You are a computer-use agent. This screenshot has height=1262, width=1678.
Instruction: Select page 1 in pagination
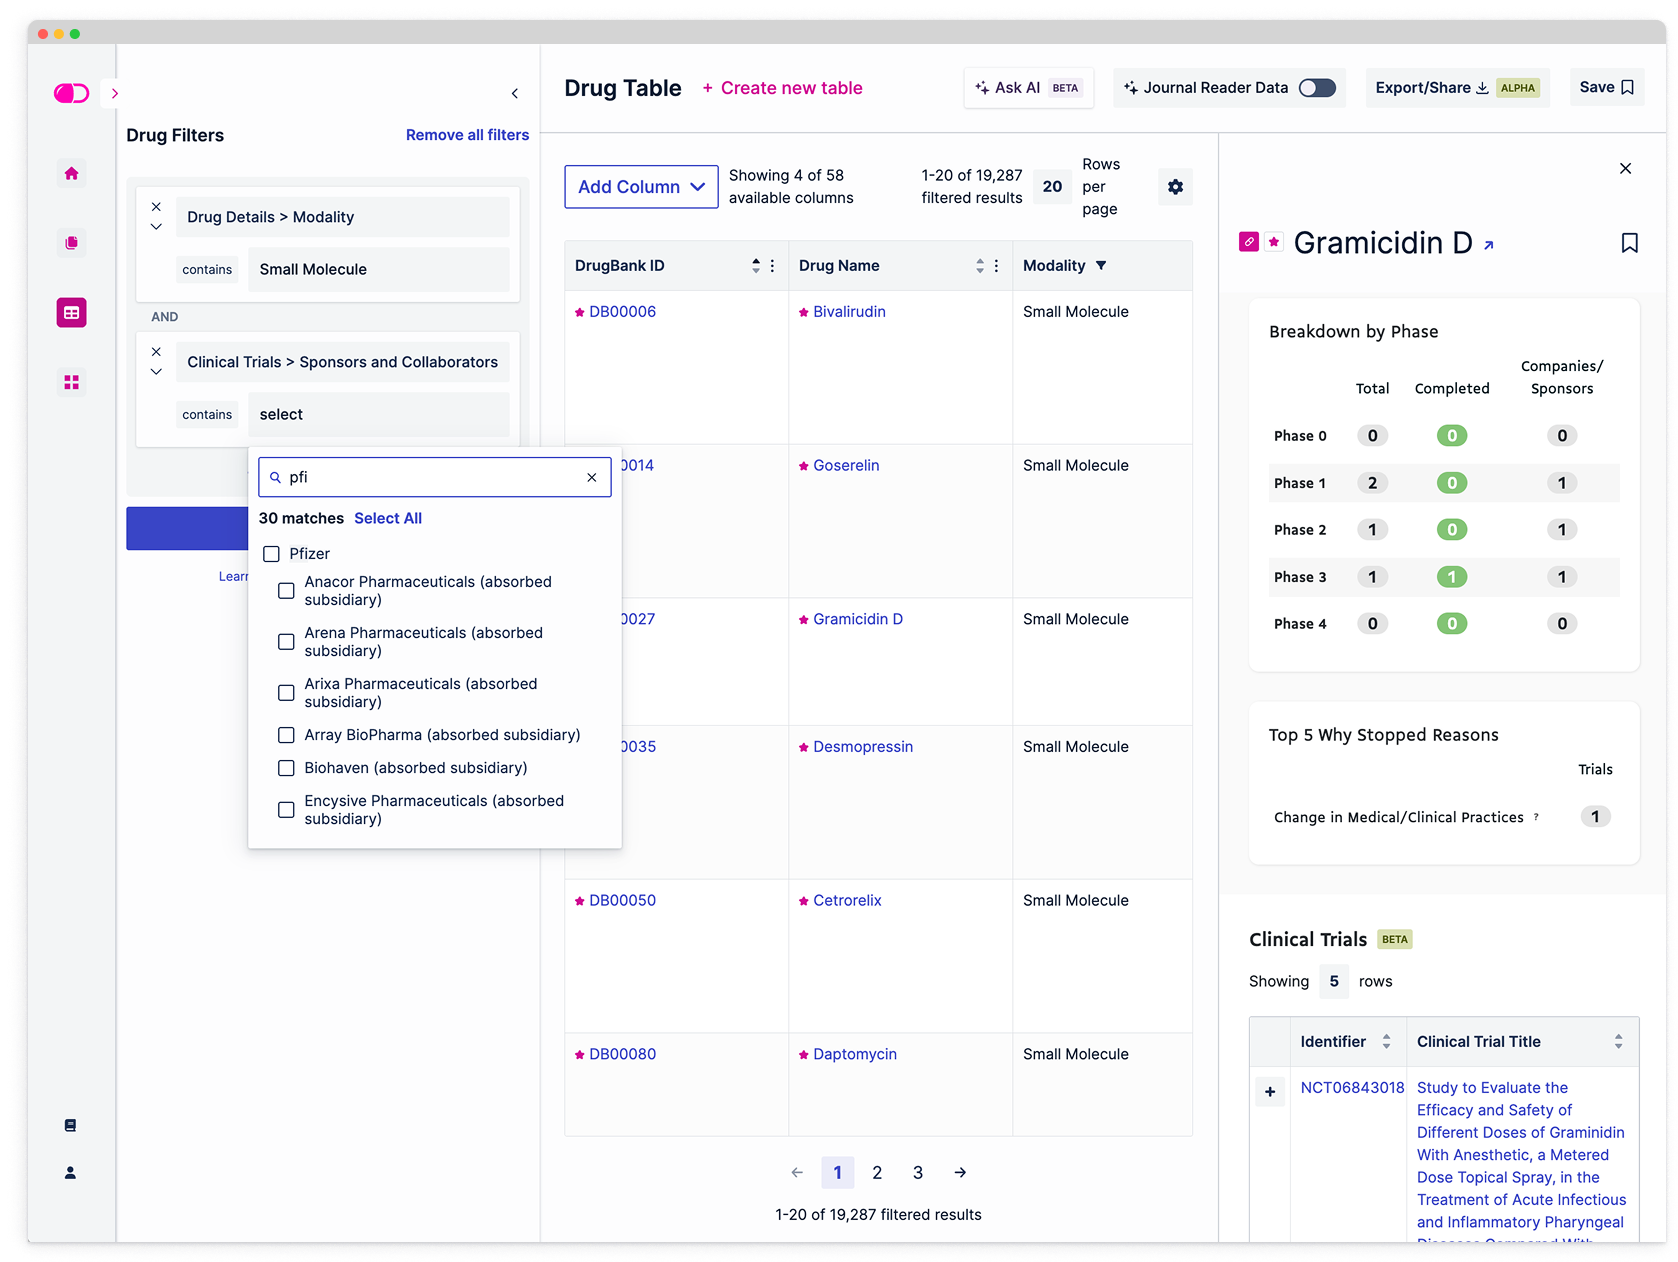pos(838,1172)
